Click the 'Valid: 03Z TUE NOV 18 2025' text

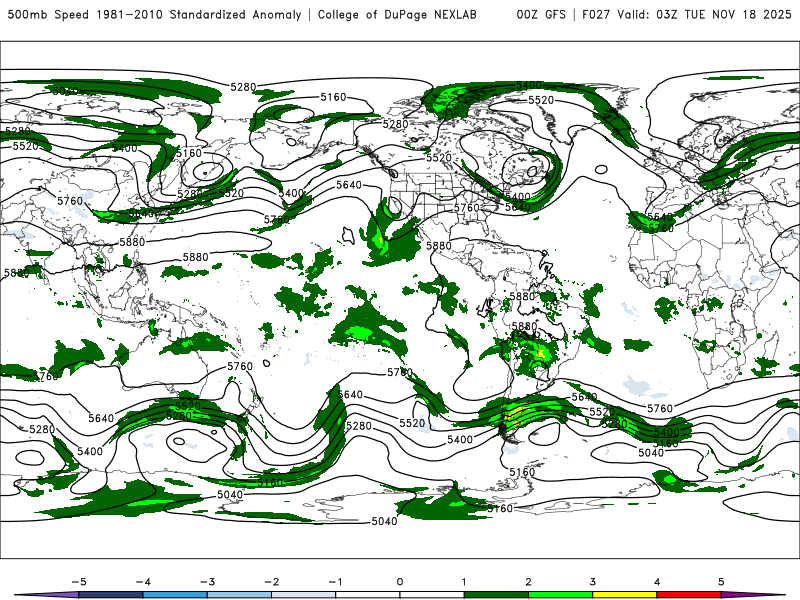tap(704, 14)
